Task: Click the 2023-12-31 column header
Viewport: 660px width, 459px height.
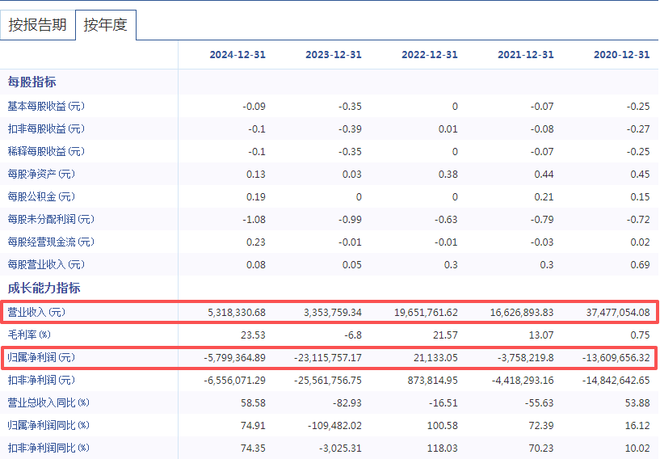Action: (x=334, y=55)
